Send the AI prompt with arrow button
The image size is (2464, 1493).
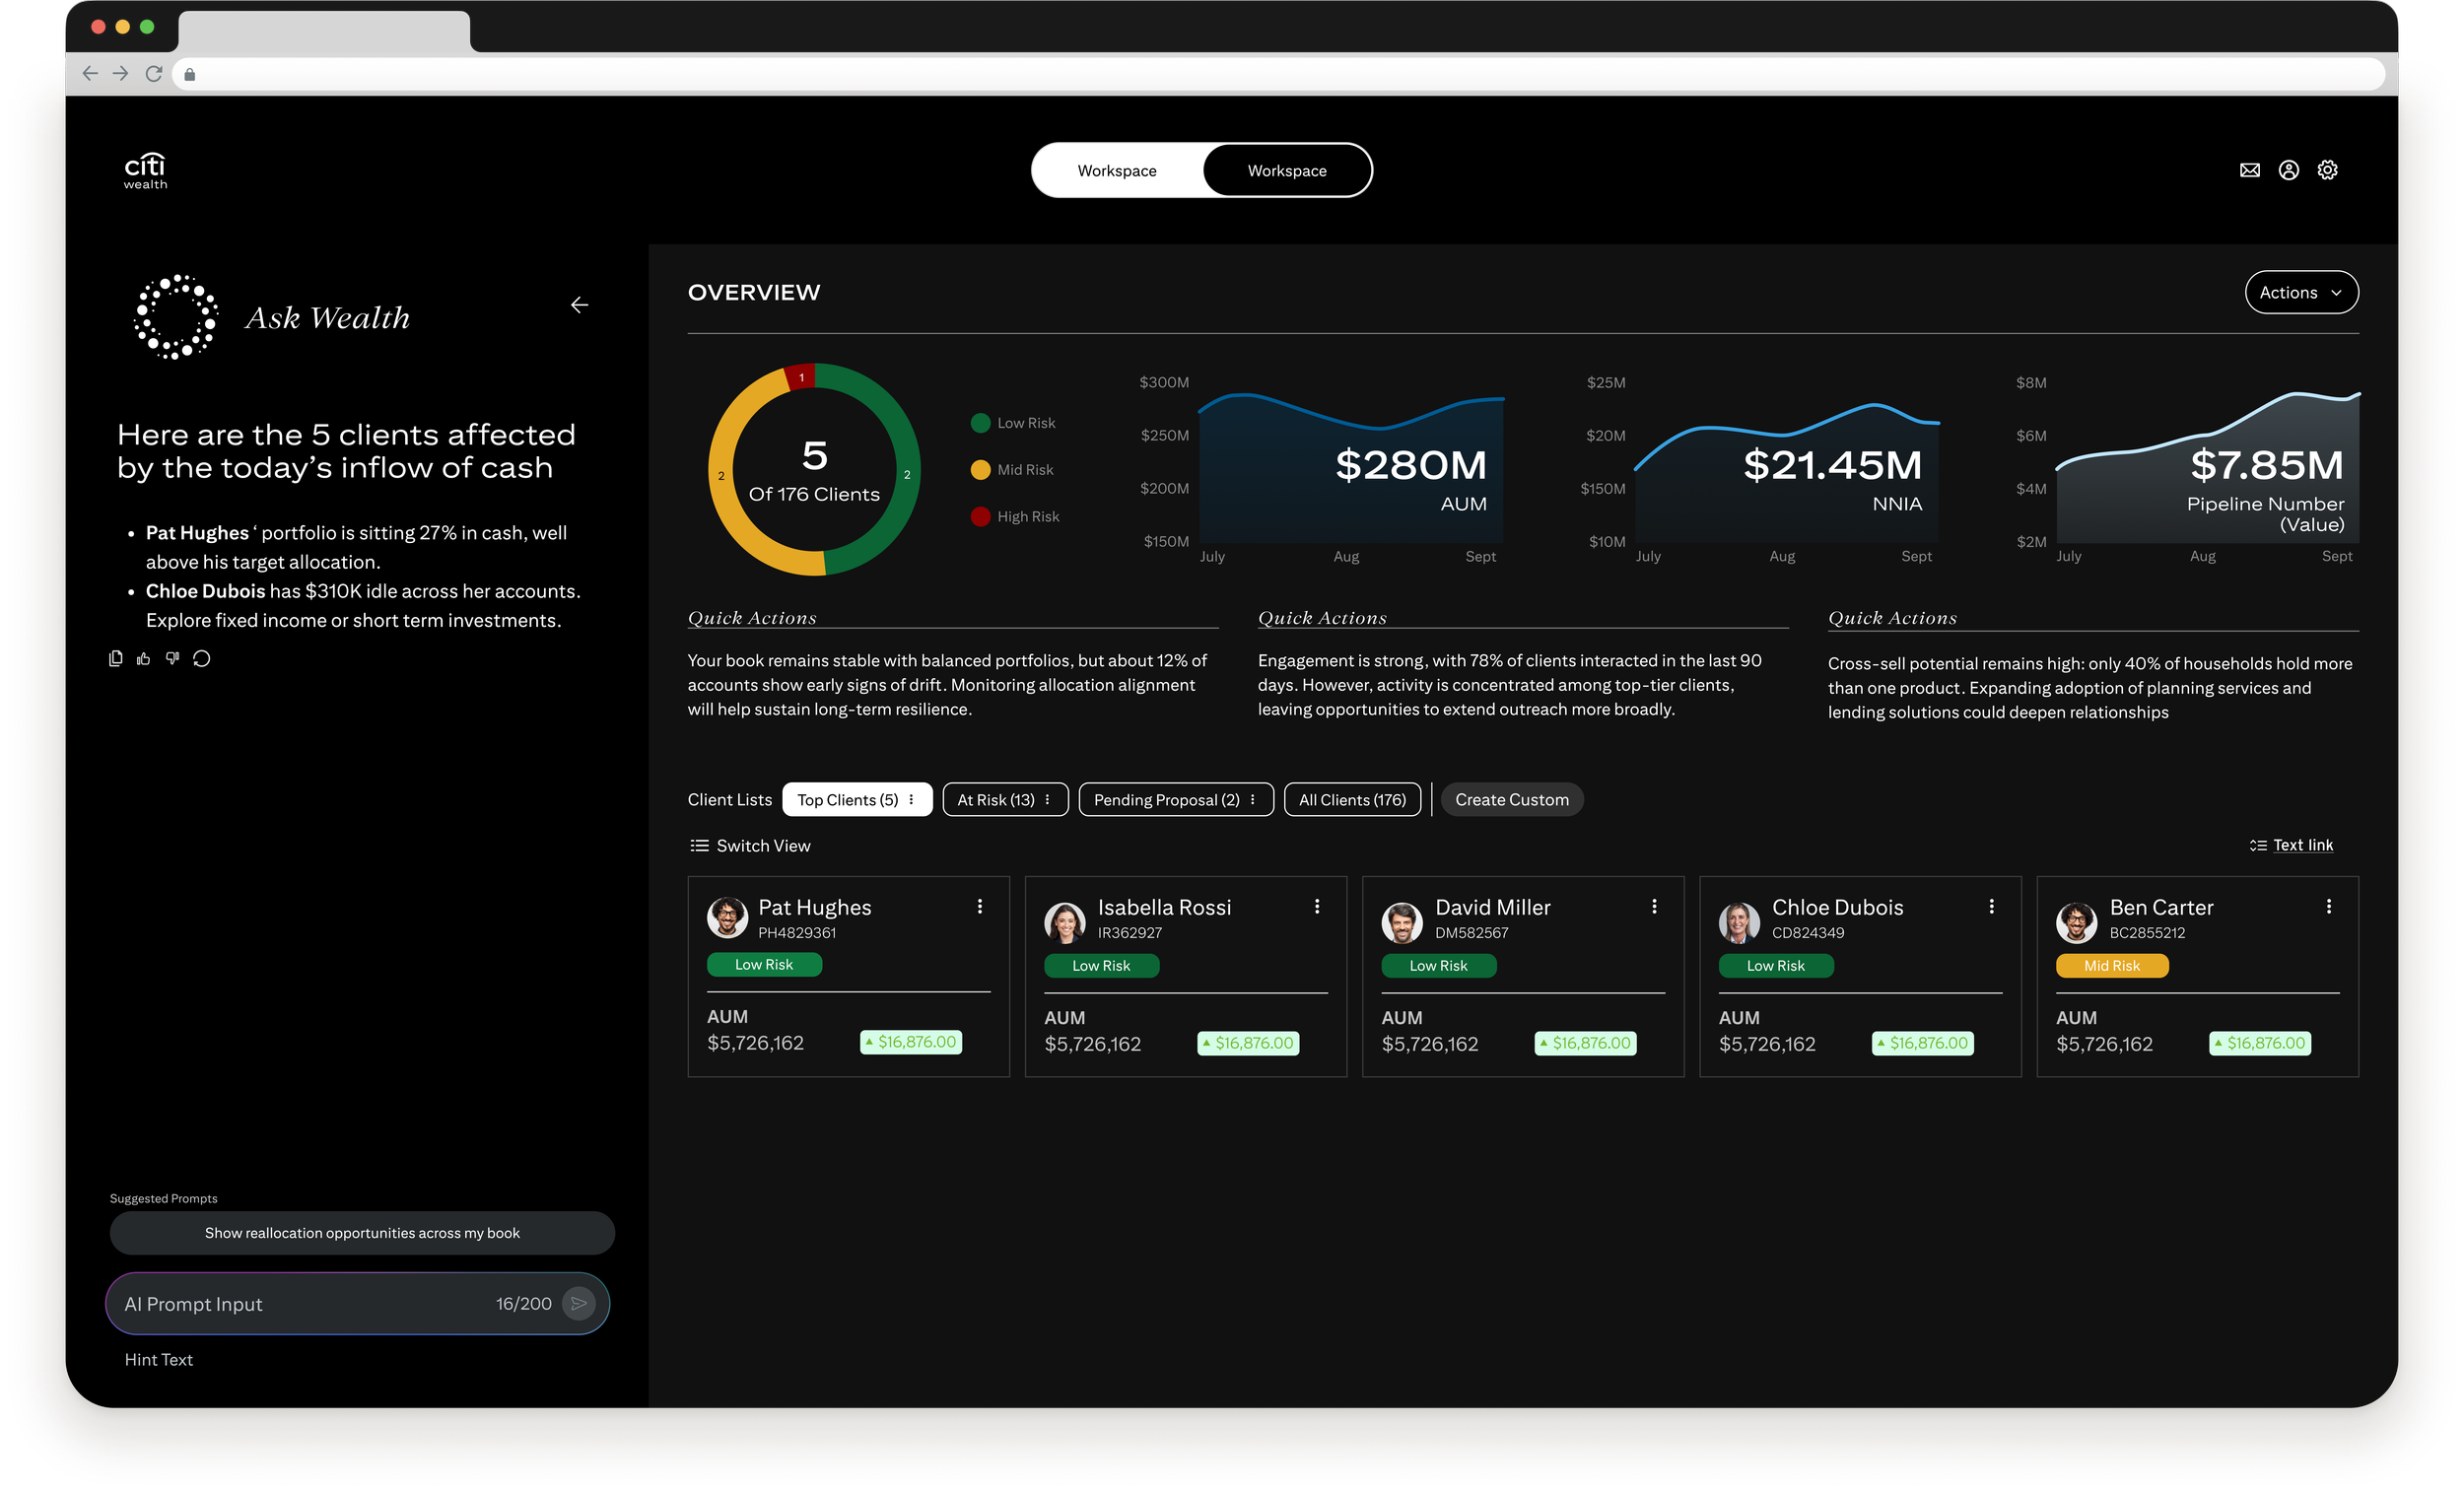[578, 1303]
